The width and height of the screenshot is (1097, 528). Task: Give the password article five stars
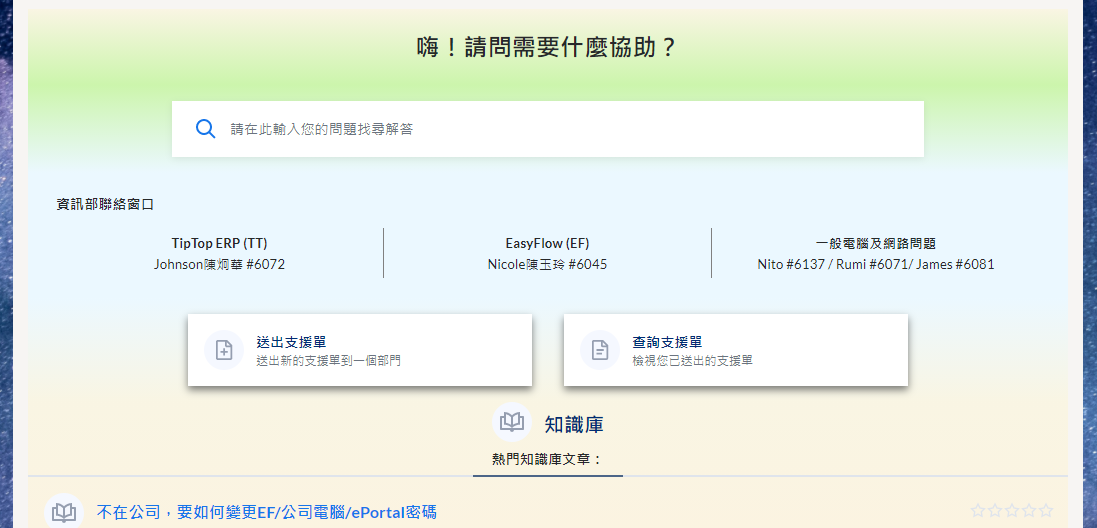click(1046, 511)
